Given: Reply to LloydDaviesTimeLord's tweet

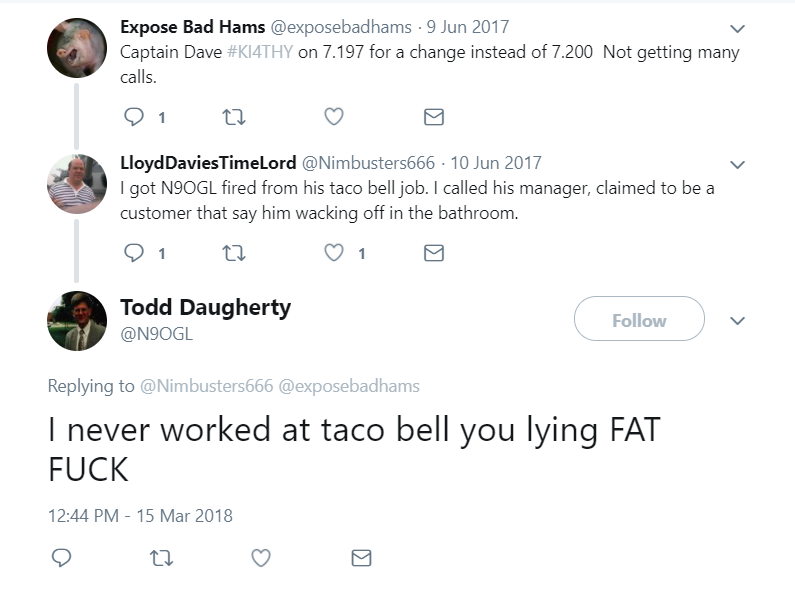Looking at the screenshot, I should (x=133, y=253).
